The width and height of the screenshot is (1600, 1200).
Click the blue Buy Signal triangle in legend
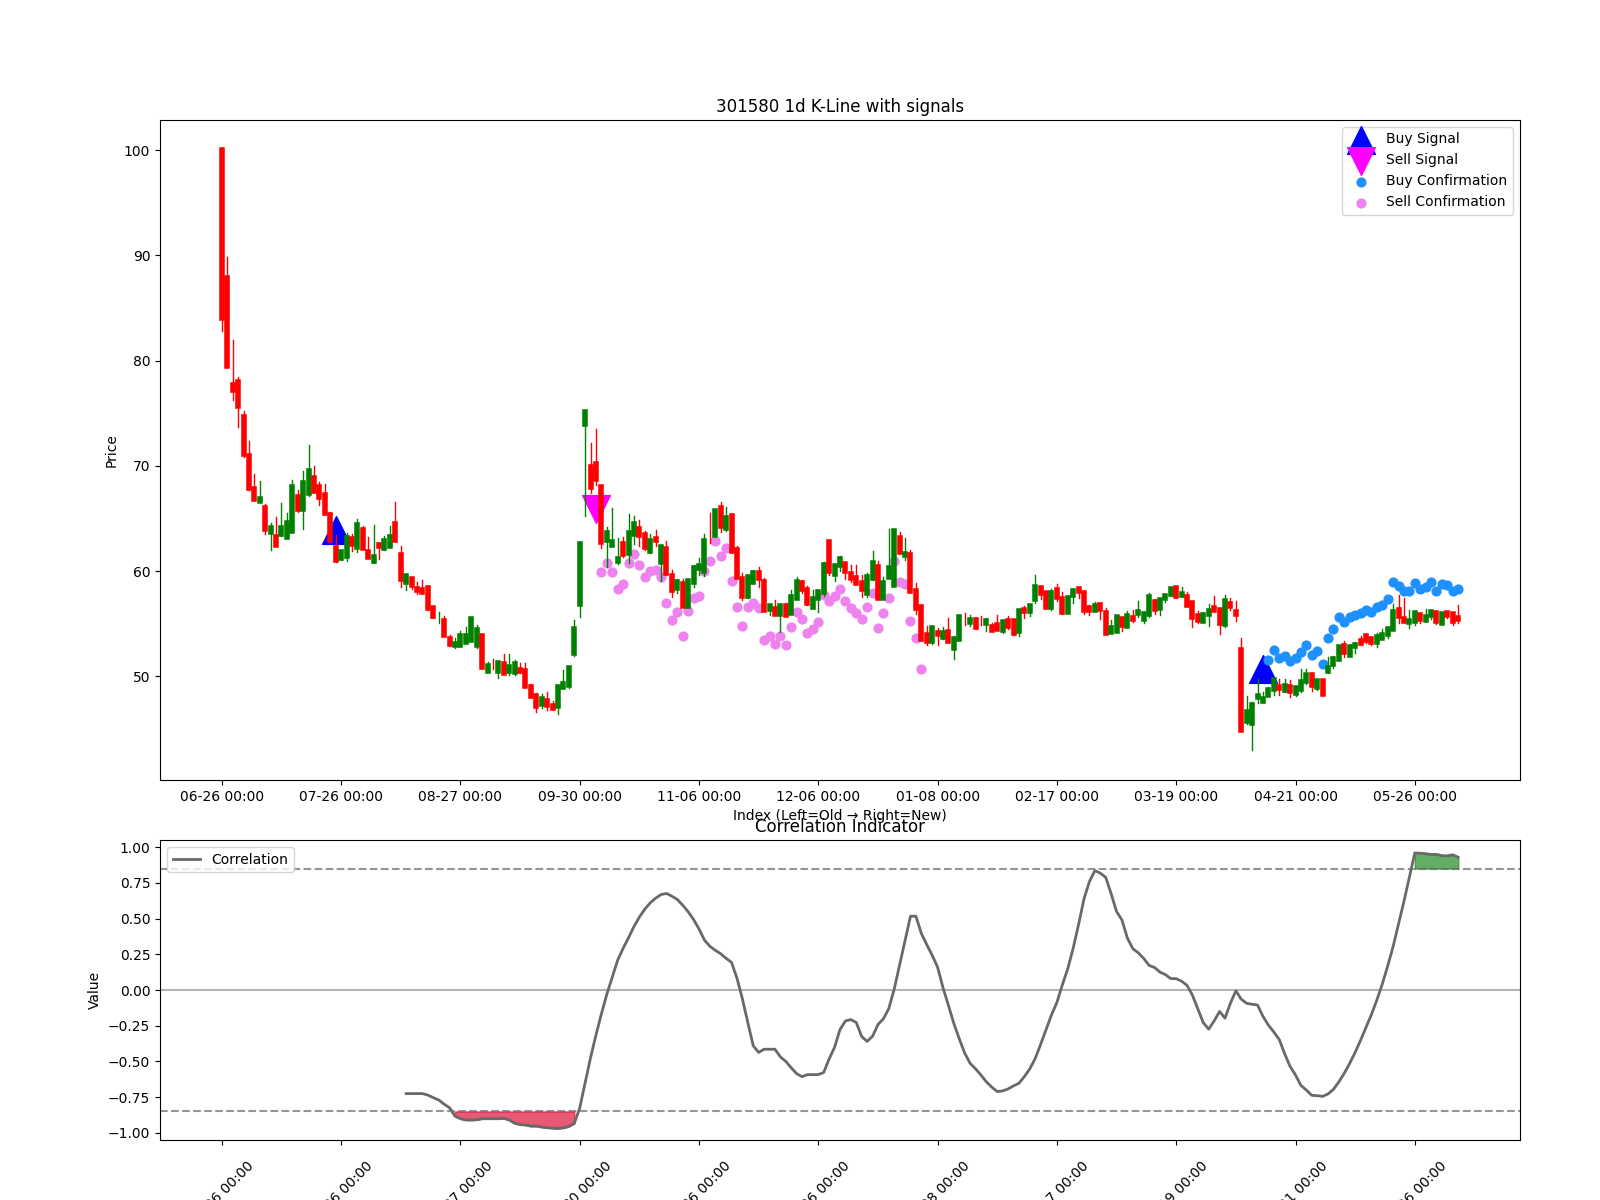(x=1361, y=139)
